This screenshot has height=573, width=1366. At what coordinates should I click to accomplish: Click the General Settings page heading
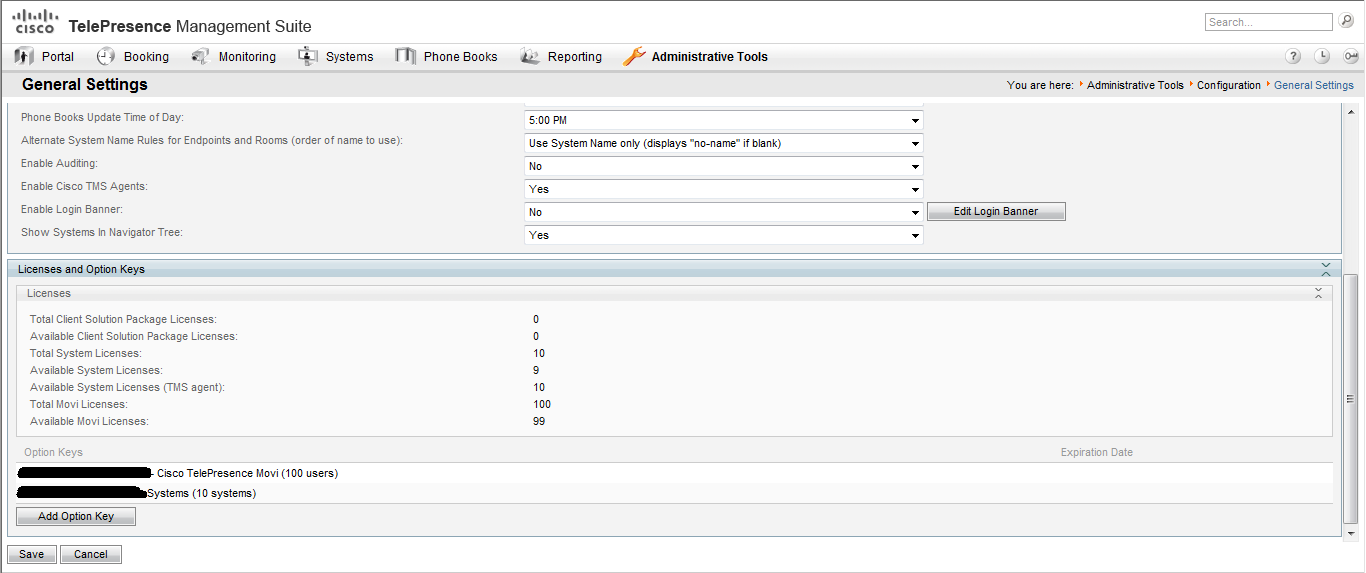click(x=85, y=85)
